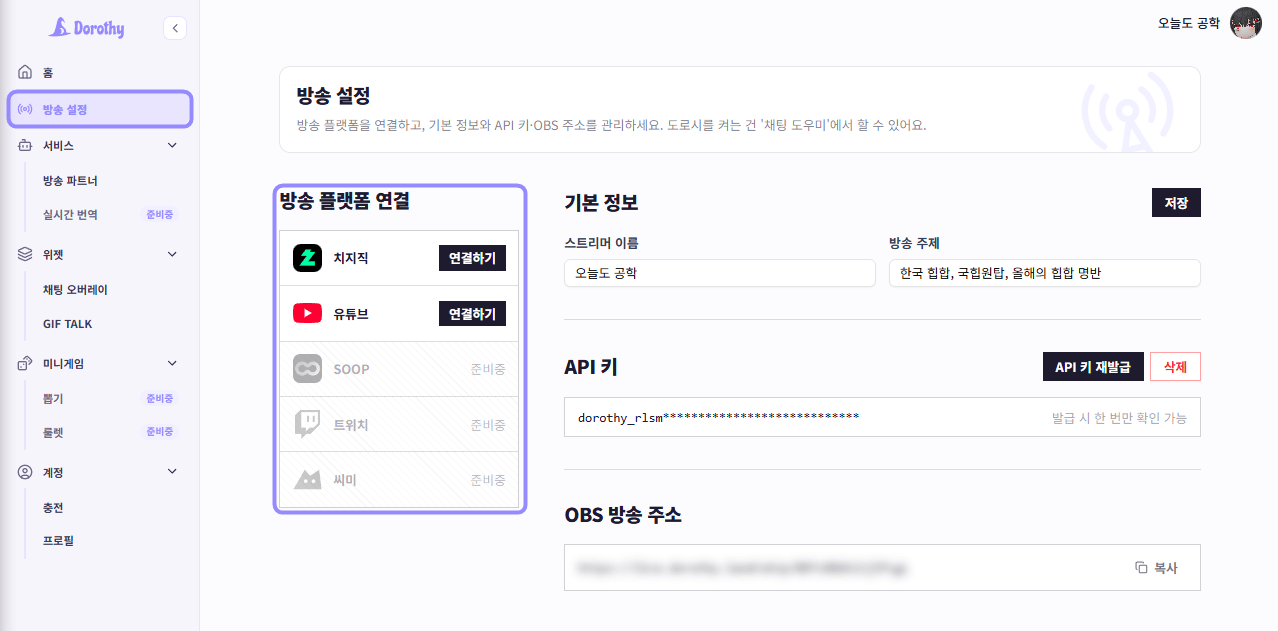Click the API 키 재발급 button
Viewport: 1278px width, 631px height.
[x=1092, y=367]
